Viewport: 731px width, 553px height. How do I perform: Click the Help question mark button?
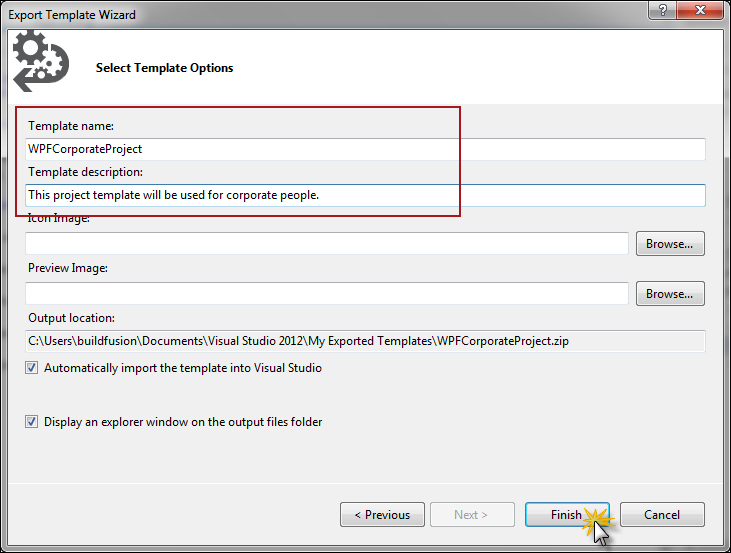662,11
